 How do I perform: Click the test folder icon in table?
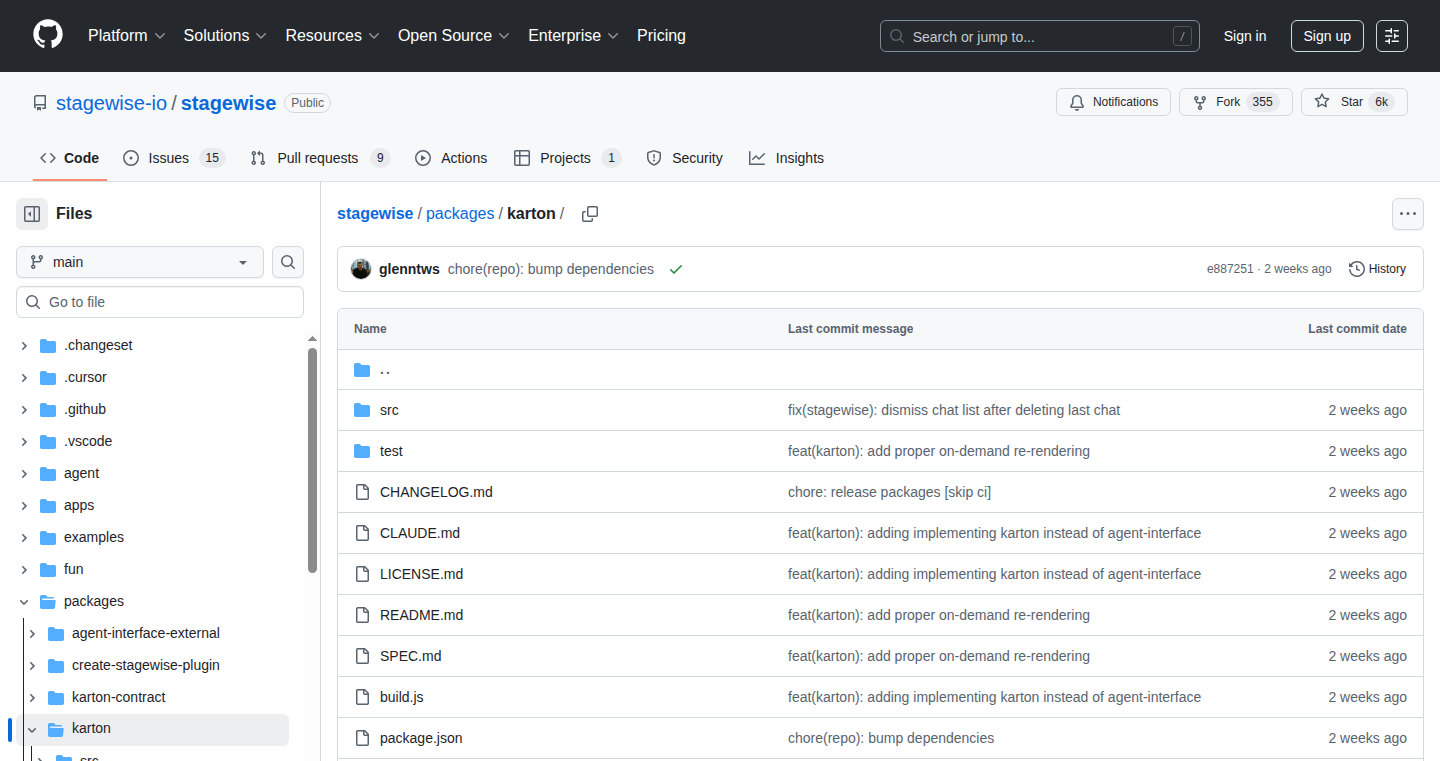[362, 451]
